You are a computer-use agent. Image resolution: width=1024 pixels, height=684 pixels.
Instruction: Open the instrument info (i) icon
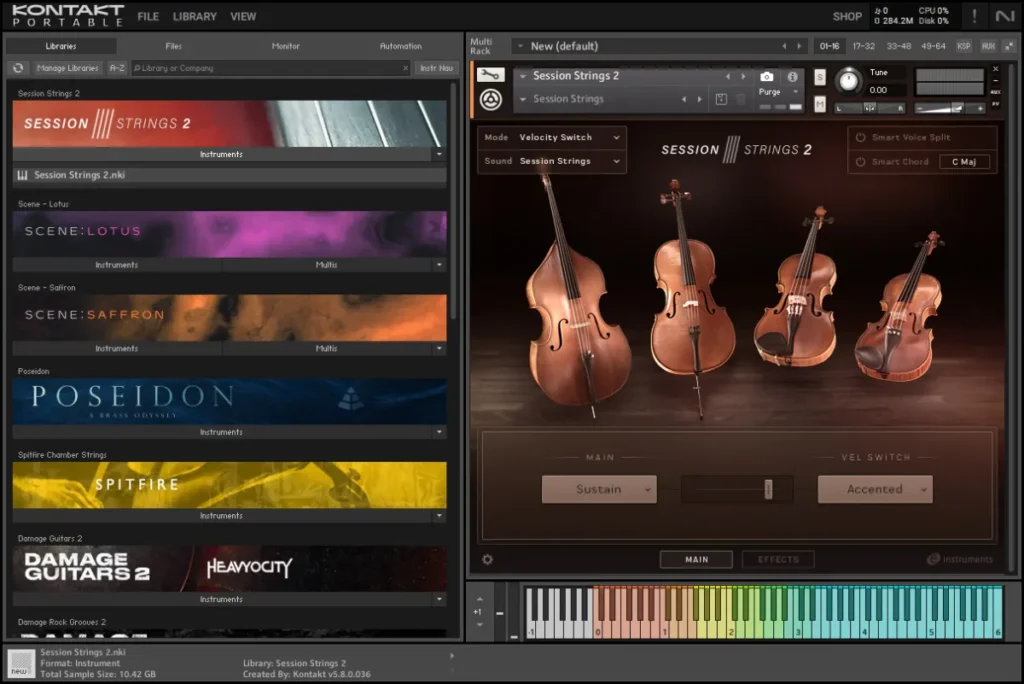793,76
